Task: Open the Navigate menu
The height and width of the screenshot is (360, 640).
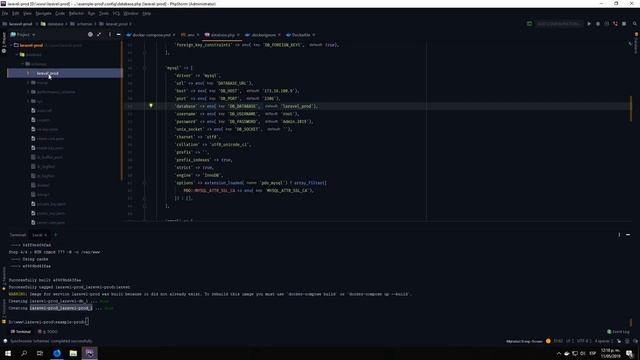Action: [x=43, y=13]
